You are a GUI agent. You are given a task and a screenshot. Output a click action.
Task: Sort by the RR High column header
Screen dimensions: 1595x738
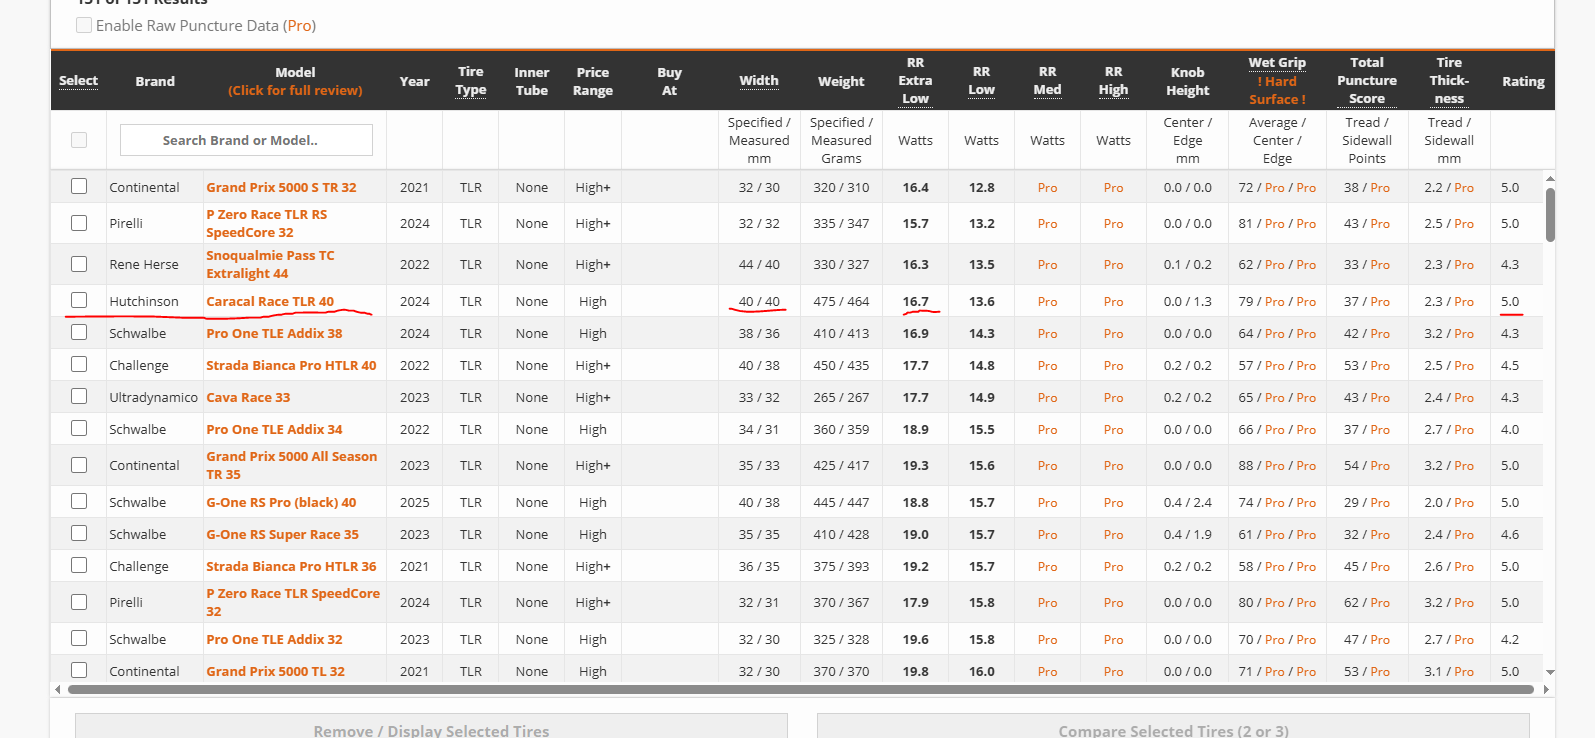click(1113, 81)
